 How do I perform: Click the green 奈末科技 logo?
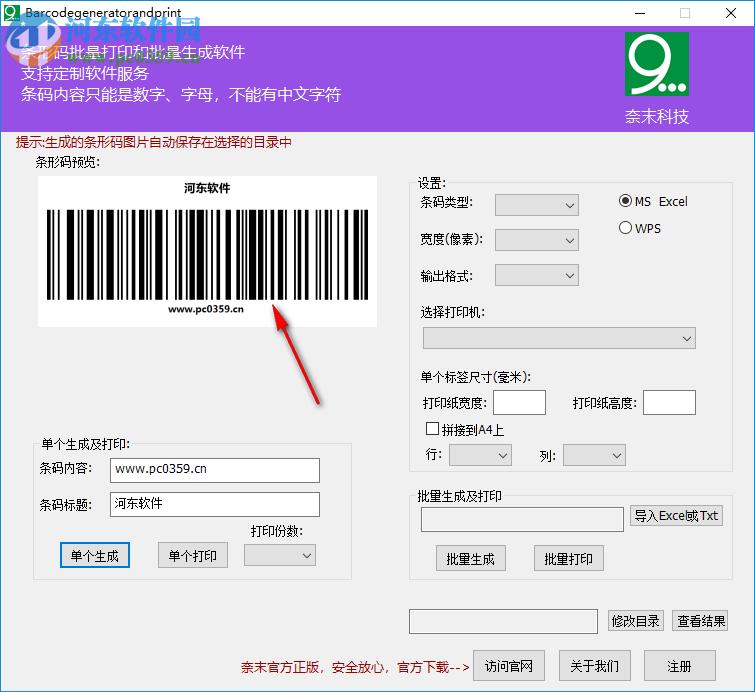pyautogui.click(x=657, y=64)
